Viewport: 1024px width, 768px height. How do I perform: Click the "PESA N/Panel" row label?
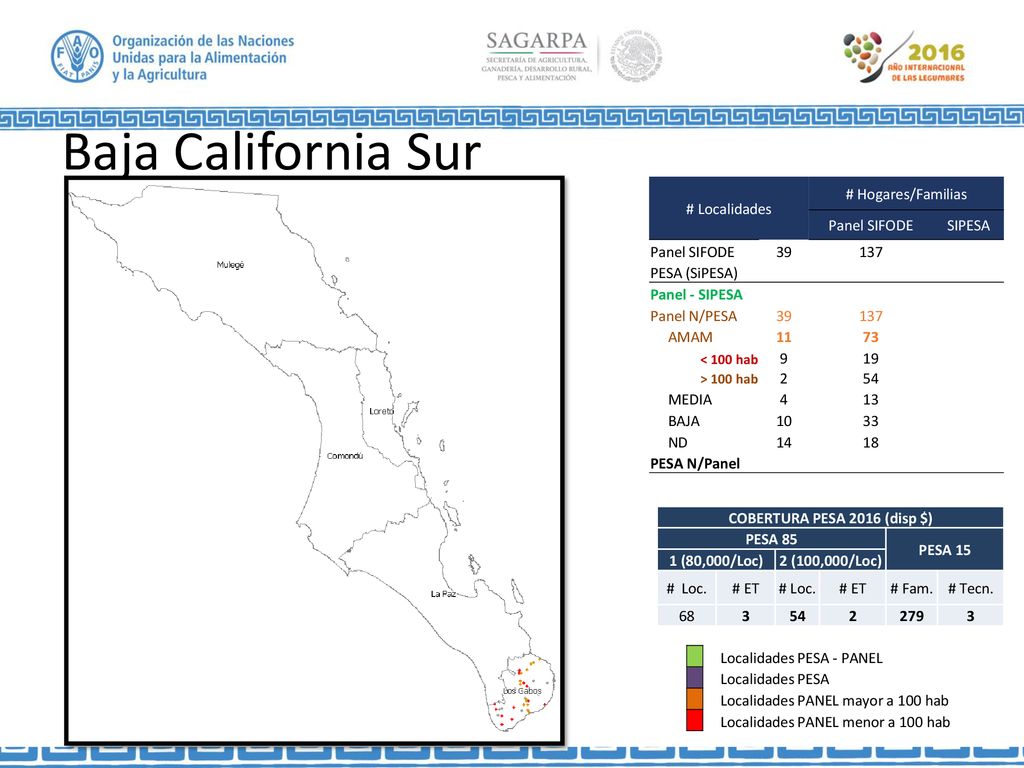click(x=695, y=464)
